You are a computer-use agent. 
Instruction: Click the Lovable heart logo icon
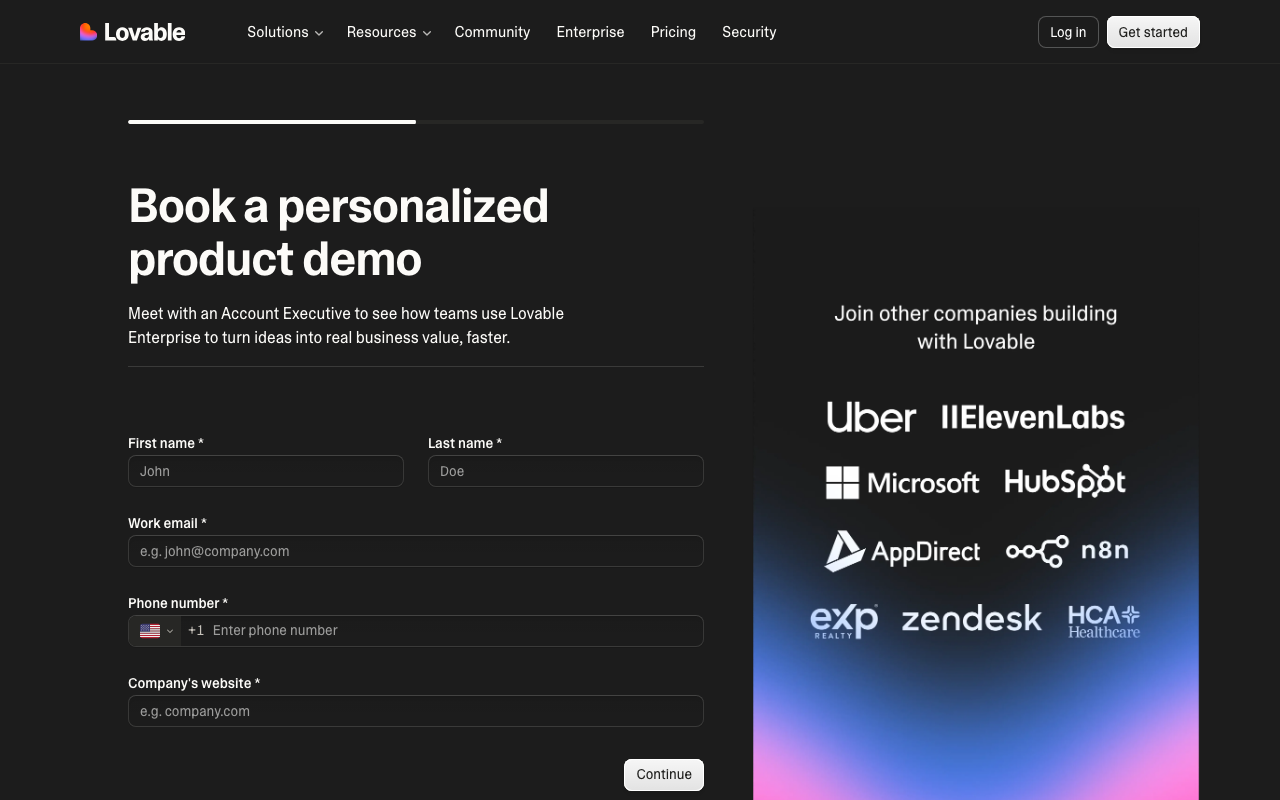(x=88, y=32)
